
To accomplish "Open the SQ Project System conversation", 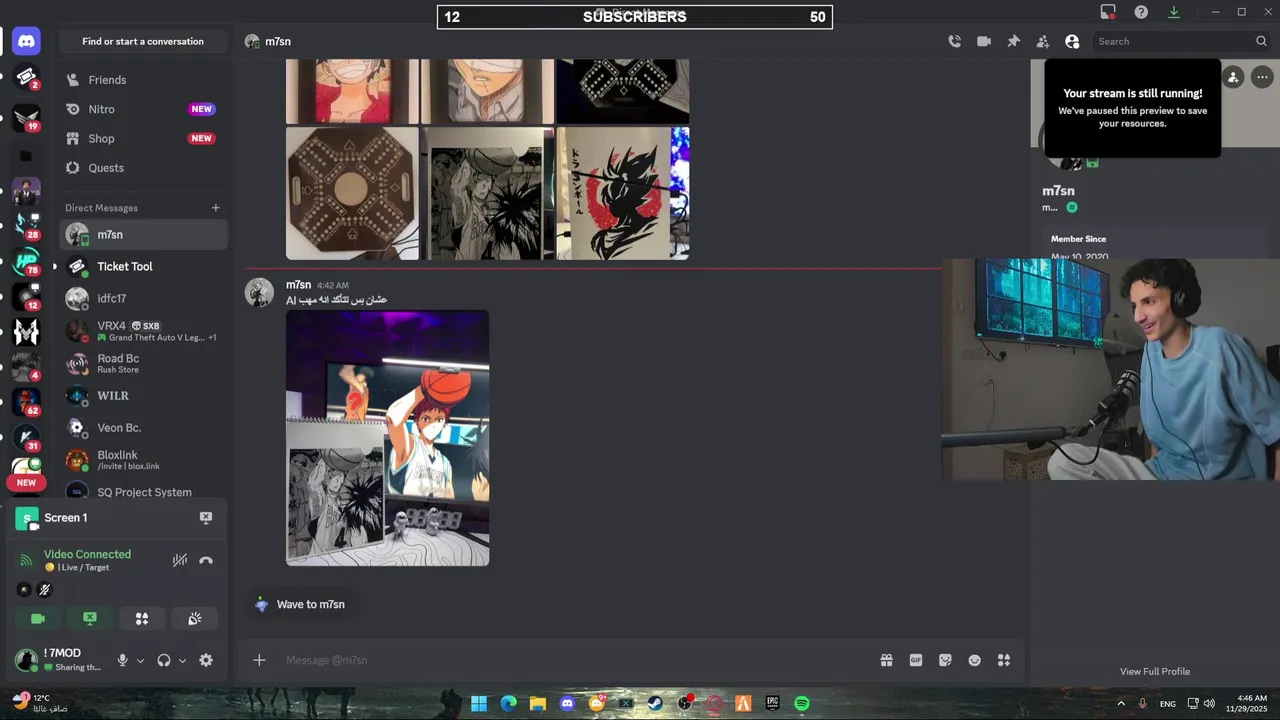I will 143,492.
